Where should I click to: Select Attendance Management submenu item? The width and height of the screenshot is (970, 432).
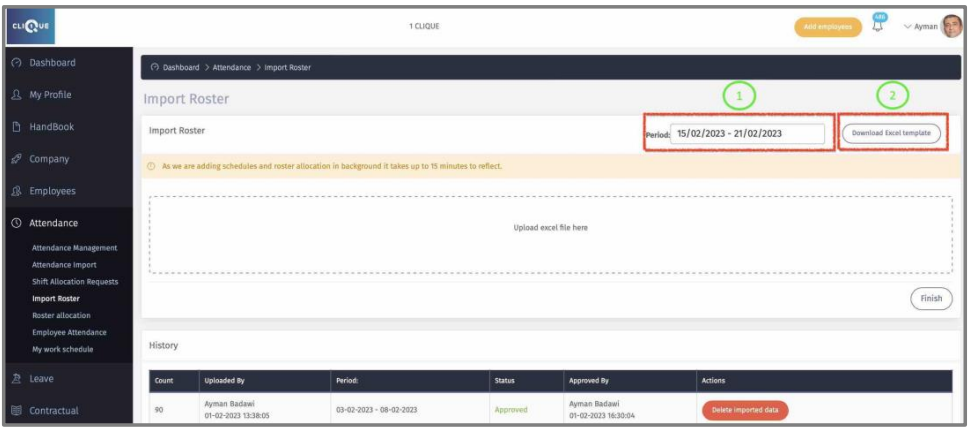(74, 248)
